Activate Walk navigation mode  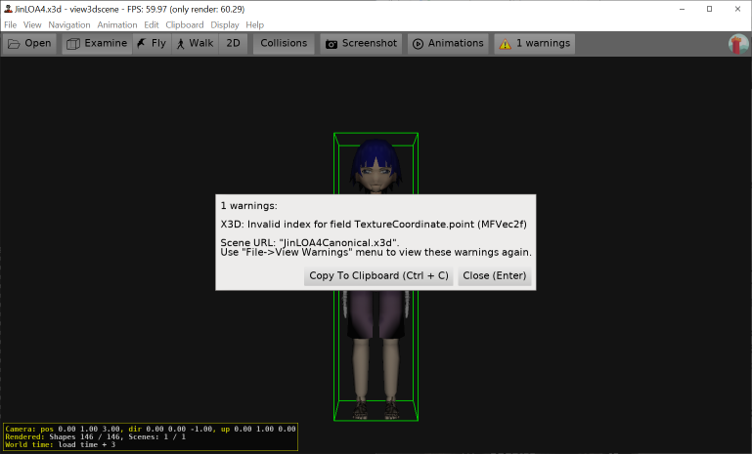point(194,44)
